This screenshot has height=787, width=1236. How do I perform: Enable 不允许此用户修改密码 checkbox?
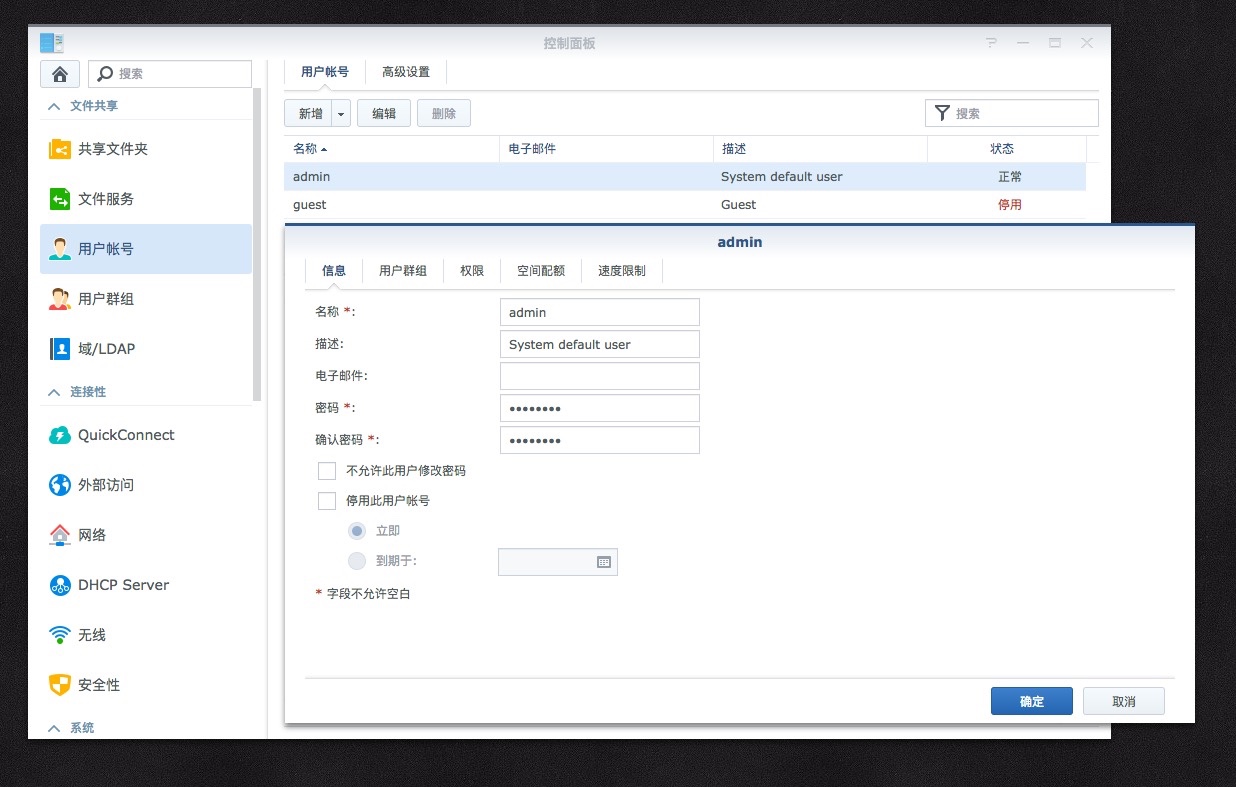(327, 471)
